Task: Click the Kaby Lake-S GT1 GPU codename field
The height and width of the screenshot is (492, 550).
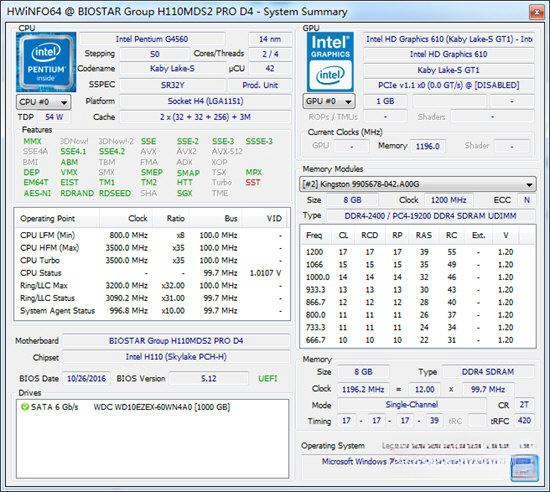Action: point(449,70)
